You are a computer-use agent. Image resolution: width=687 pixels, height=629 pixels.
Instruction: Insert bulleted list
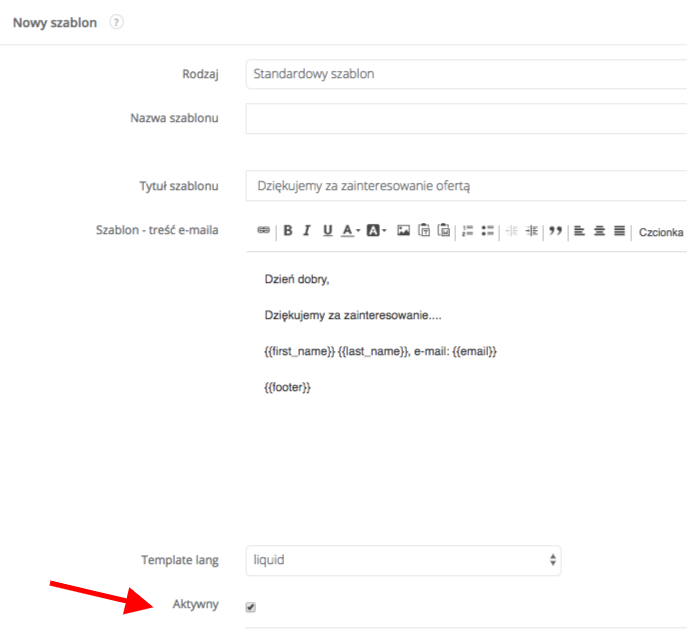(488, 230)
